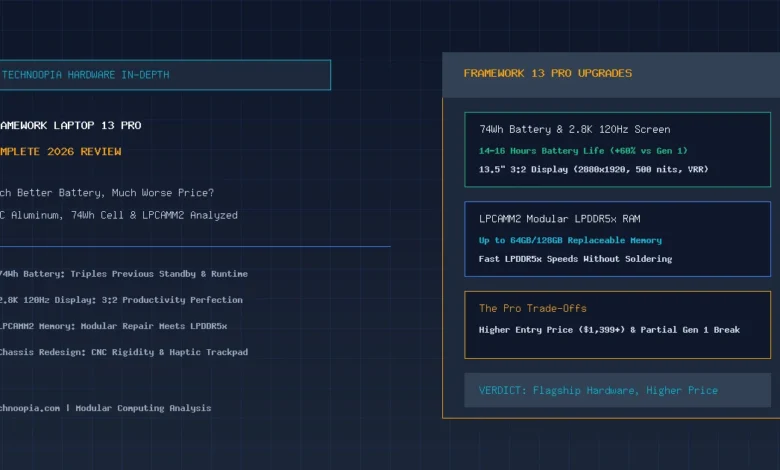Click 'Better Battery, Much Worse Price?' line
The width and height of the screenshot is (780, 470).
point(115,192)
